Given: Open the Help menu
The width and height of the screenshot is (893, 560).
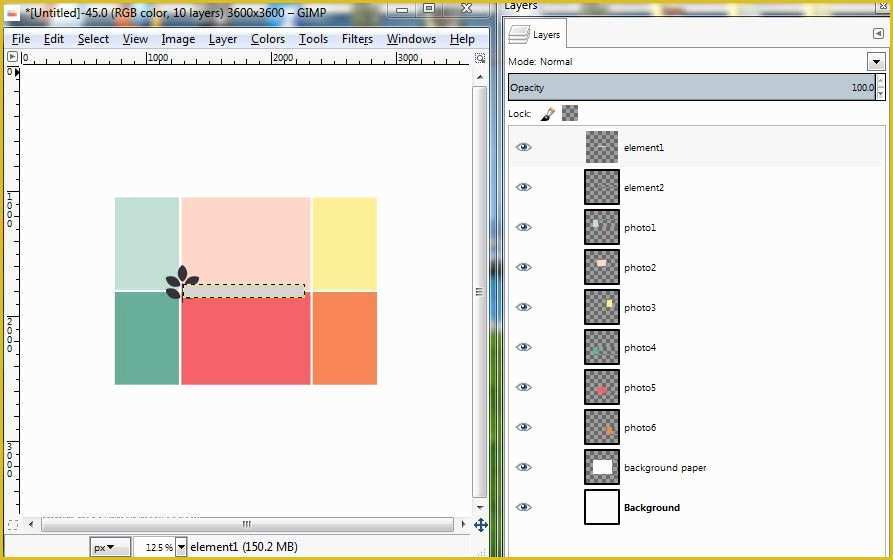Looking at the screenshot, I should [x=462, y=39].
